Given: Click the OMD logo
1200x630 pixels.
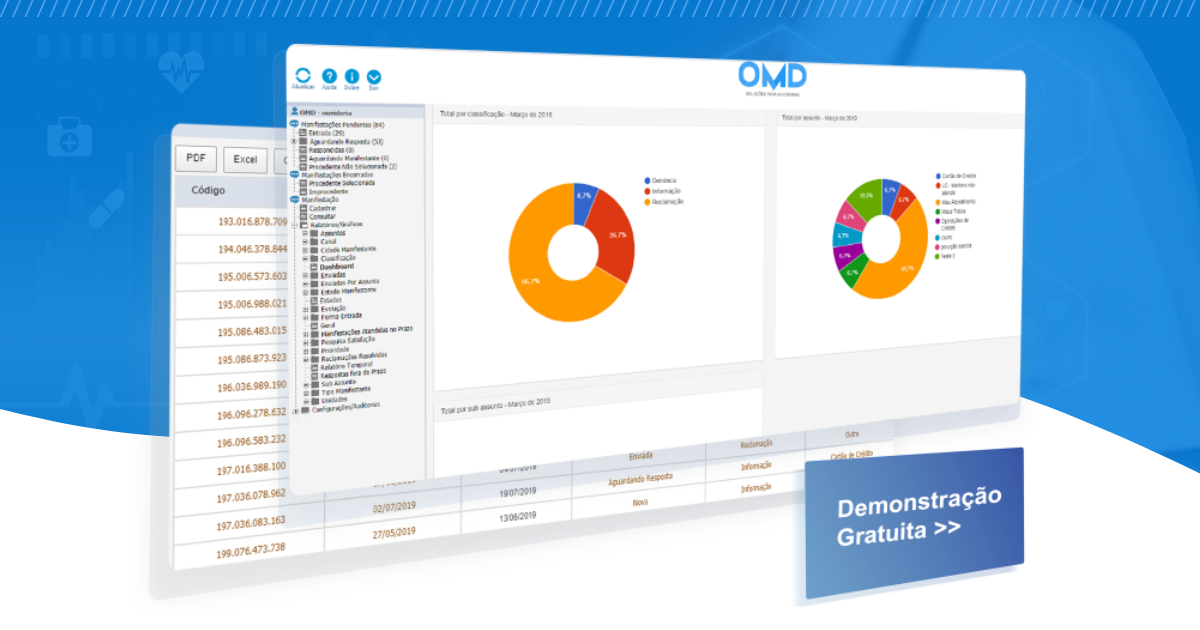Looking at the screenshot, I should (772, 75).
